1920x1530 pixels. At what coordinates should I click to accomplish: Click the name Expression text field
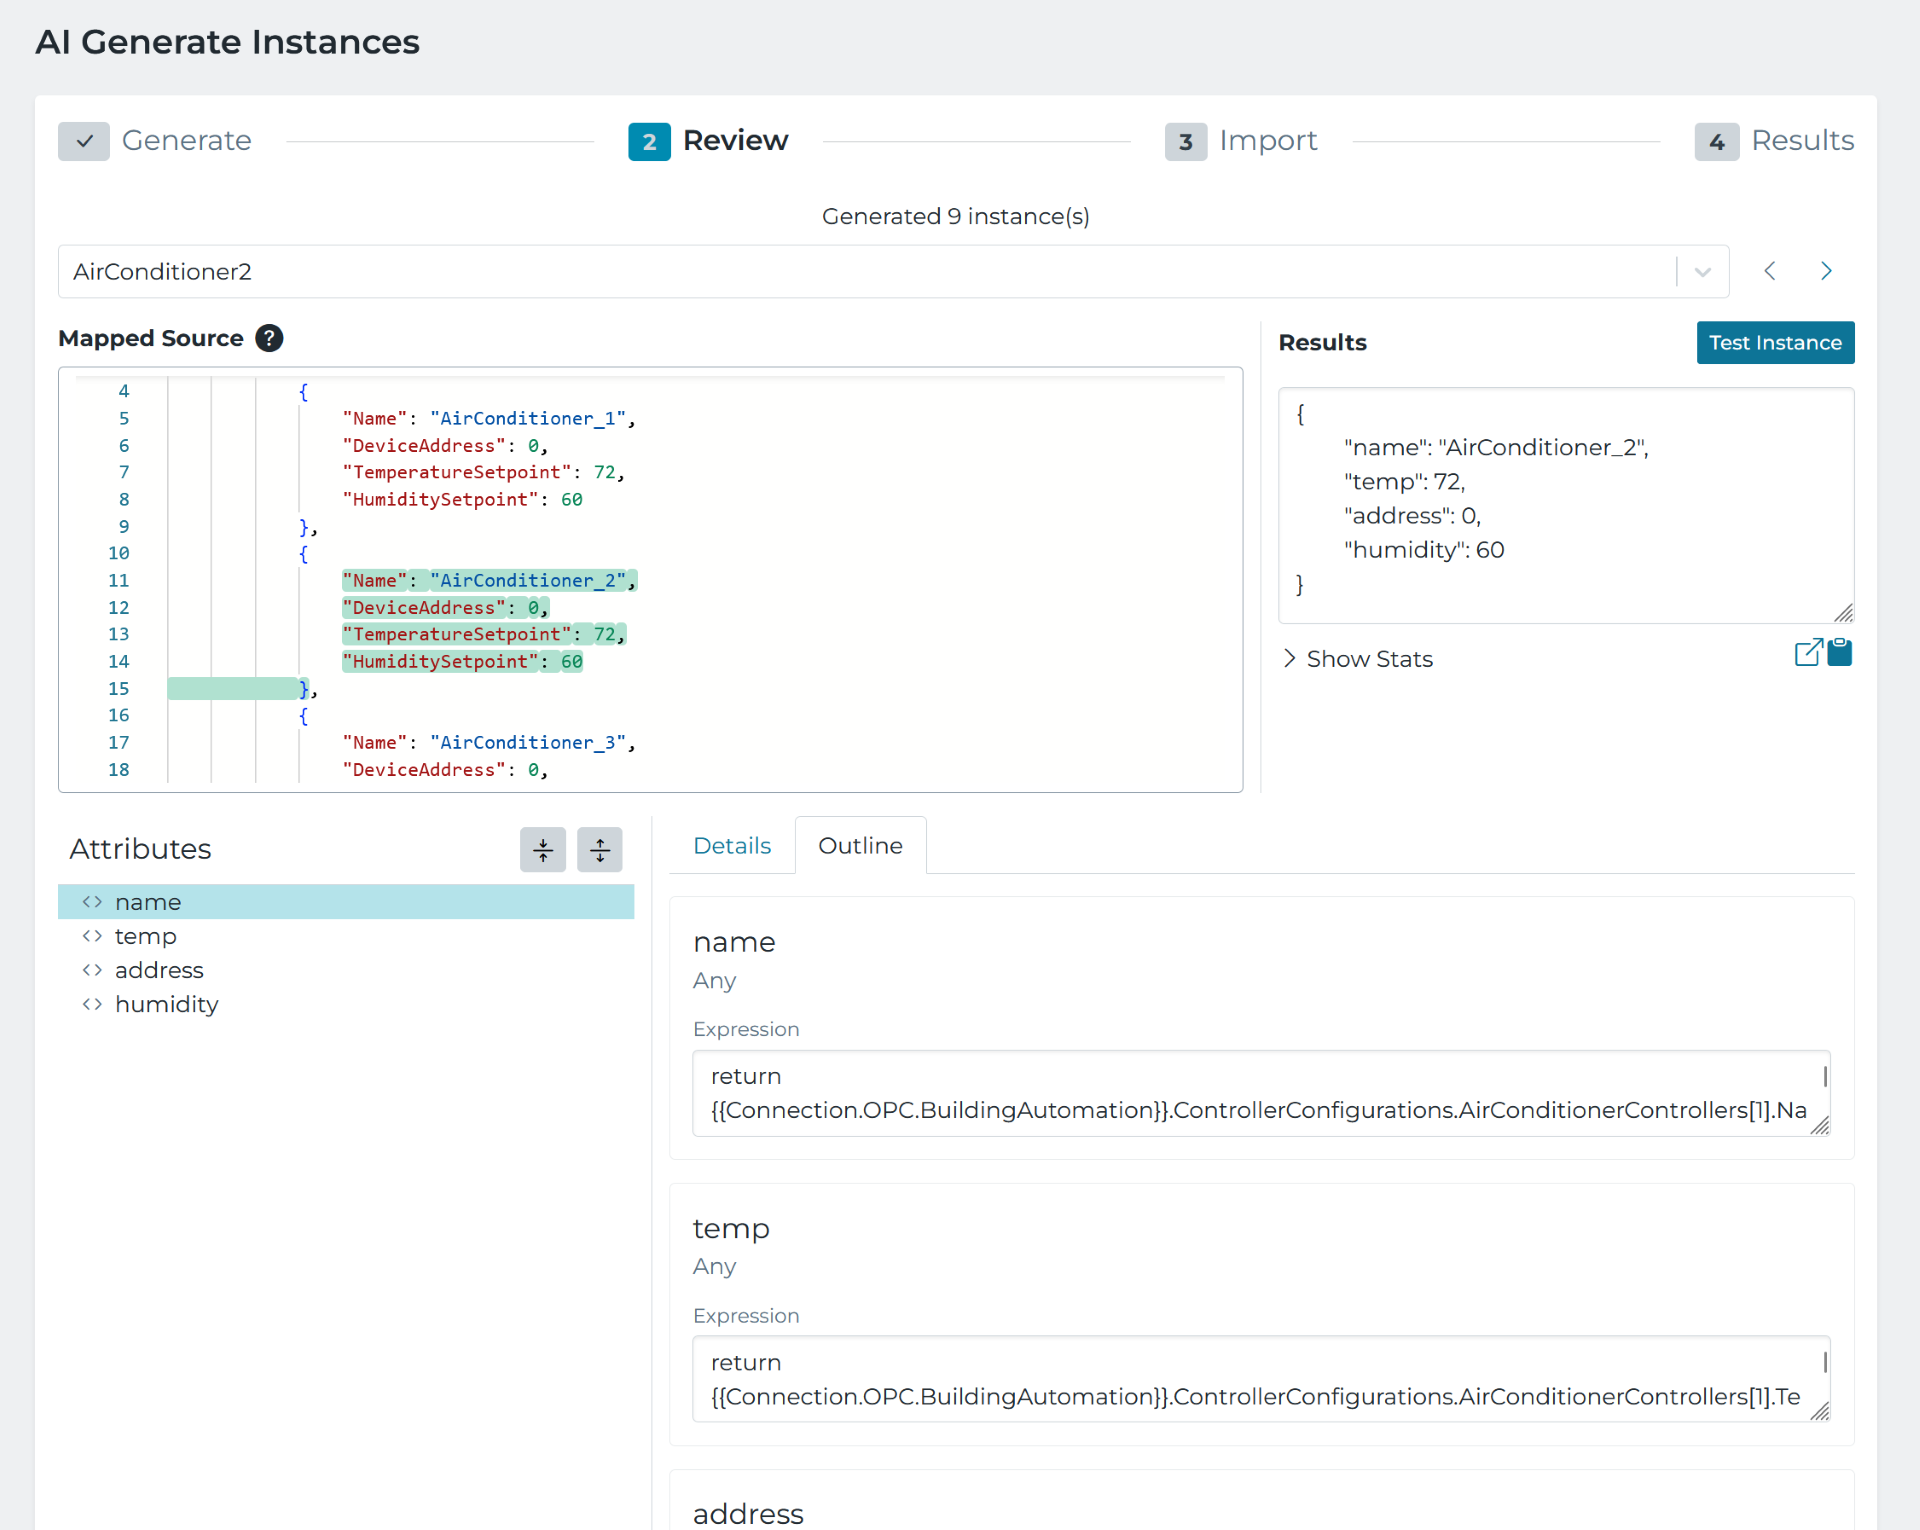point(1258,1093)
